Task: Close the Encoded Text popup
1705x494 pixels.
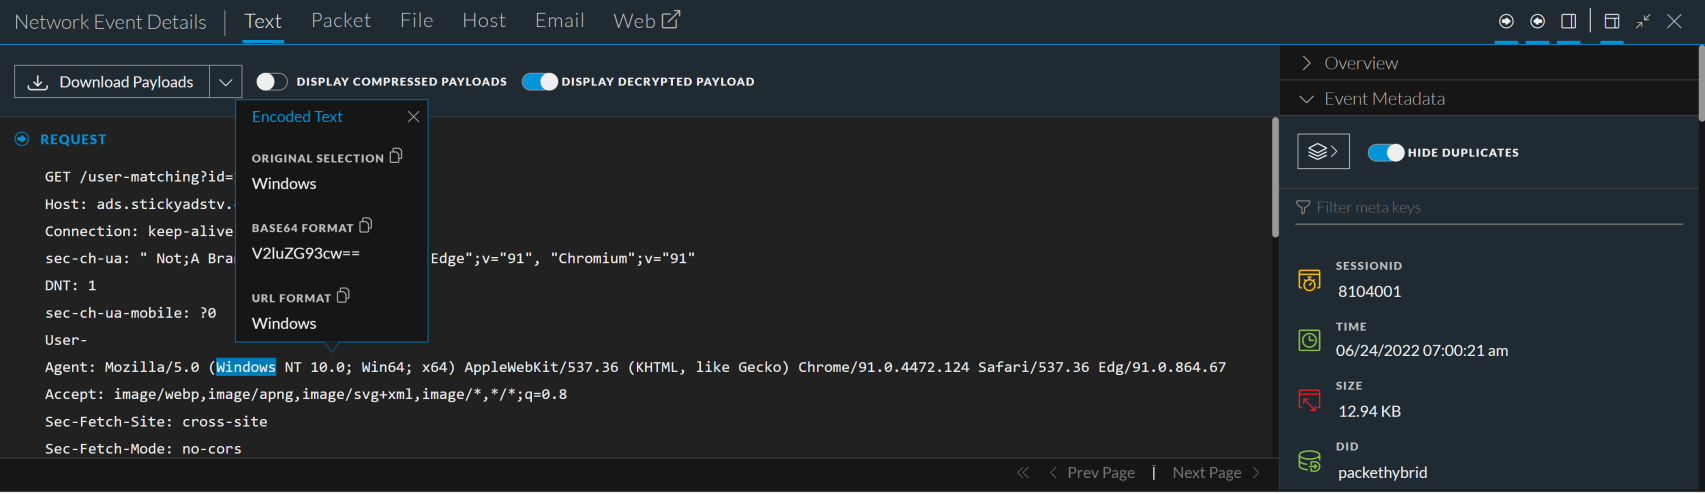Action: tap(413, 117)
